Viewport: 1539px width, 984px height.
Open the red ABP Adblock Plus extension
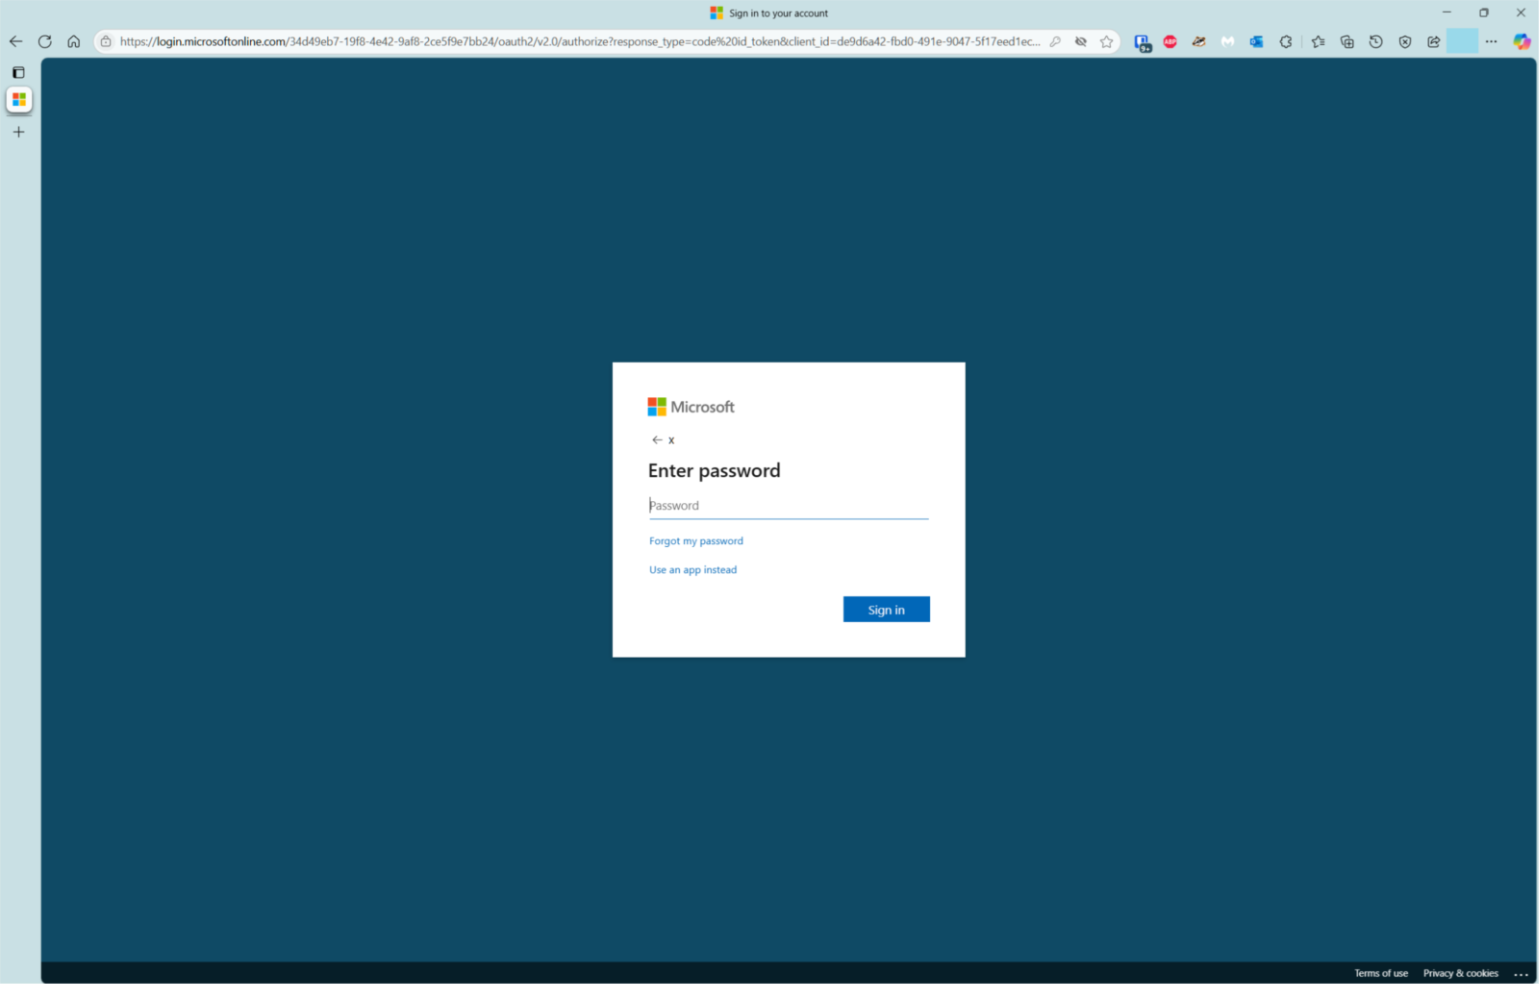pos(1170,42)
